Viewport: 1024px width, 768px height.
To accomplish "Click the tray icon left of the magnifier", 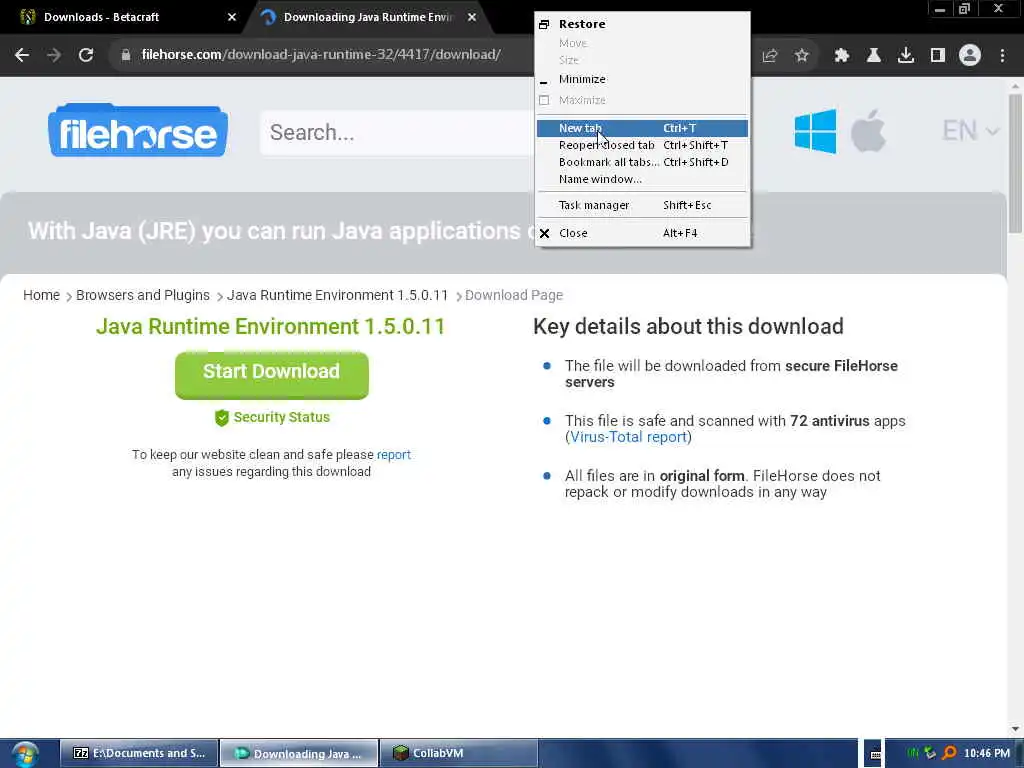I will [930, 753].
